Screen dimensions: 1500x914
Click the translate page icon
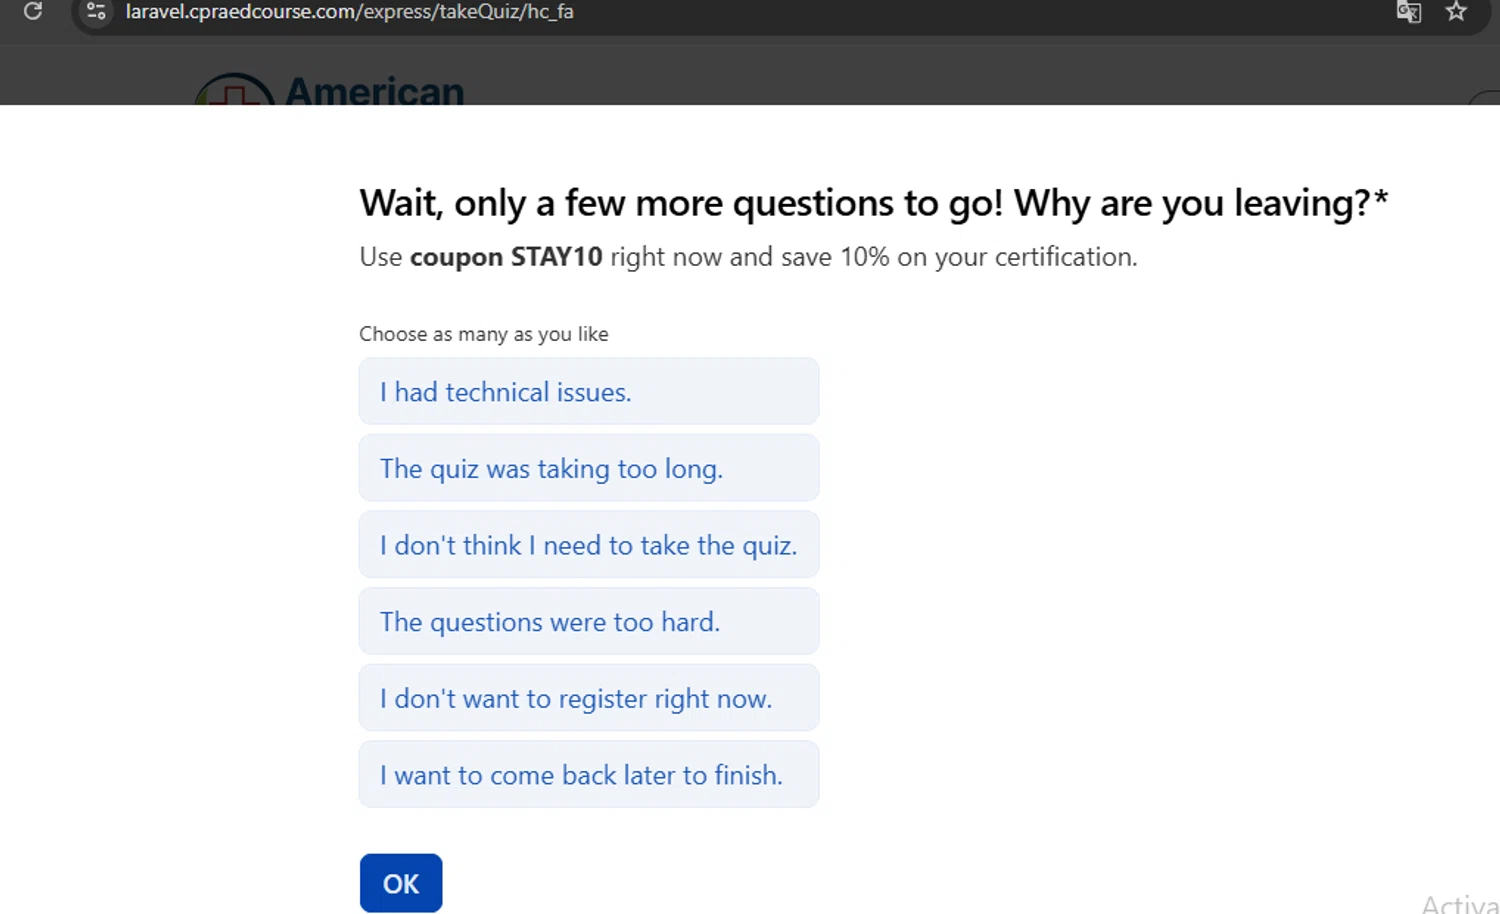1408,12
